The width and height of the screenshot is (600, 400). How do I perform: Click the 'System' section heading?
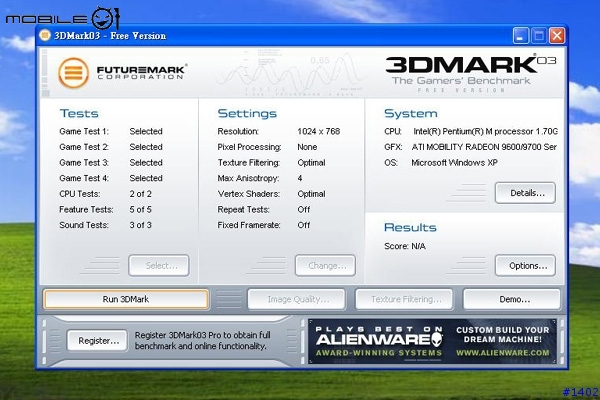tap(411, 113)
